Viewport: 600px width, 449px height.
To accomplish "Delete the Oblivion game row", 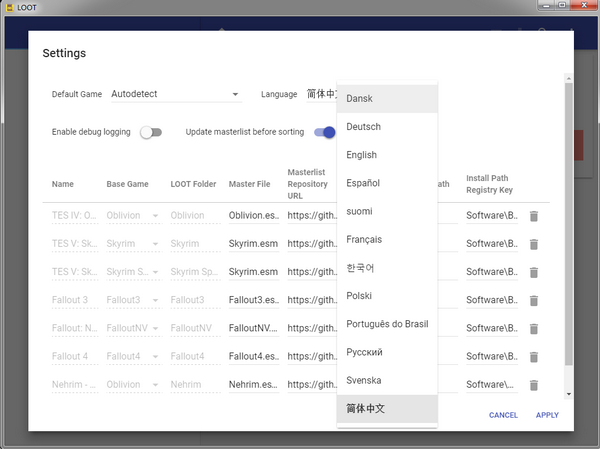I will pos(534,216).
